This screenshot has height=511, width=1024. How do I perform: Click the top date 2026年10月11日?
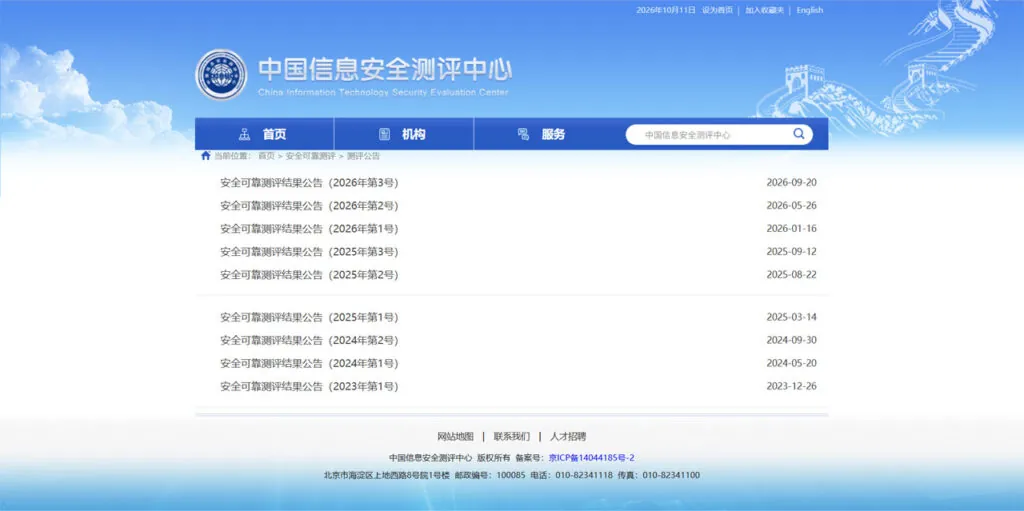tap(666, 10)
